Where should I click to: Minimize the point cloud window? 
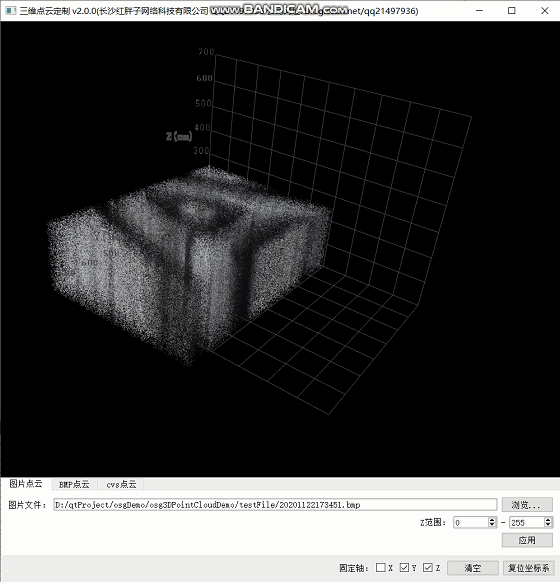point(479,11)
